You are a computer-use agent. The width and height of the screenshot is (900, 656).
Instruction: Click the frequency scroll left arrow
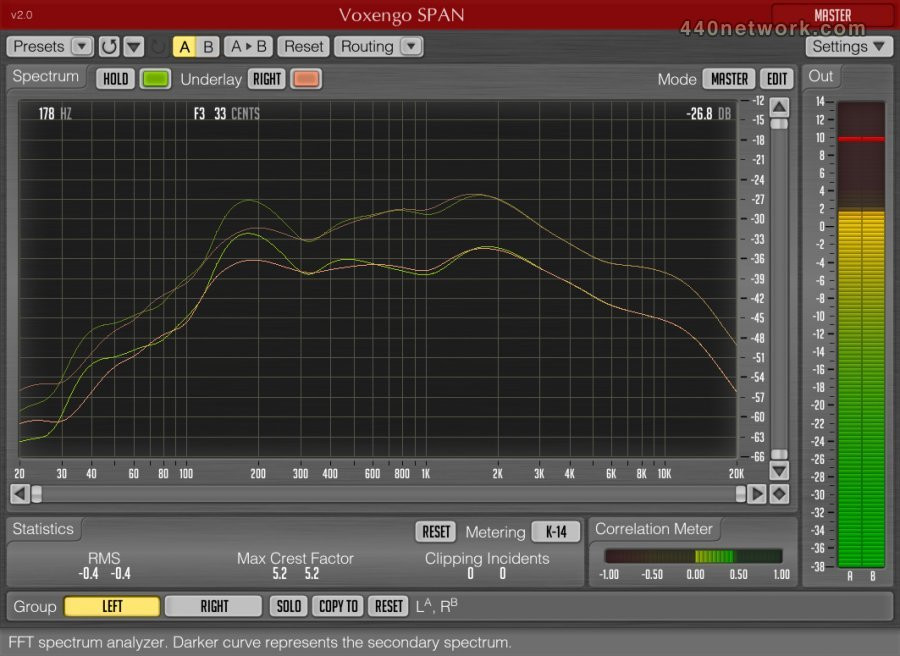pyautogui.click(x=20, y=494)
